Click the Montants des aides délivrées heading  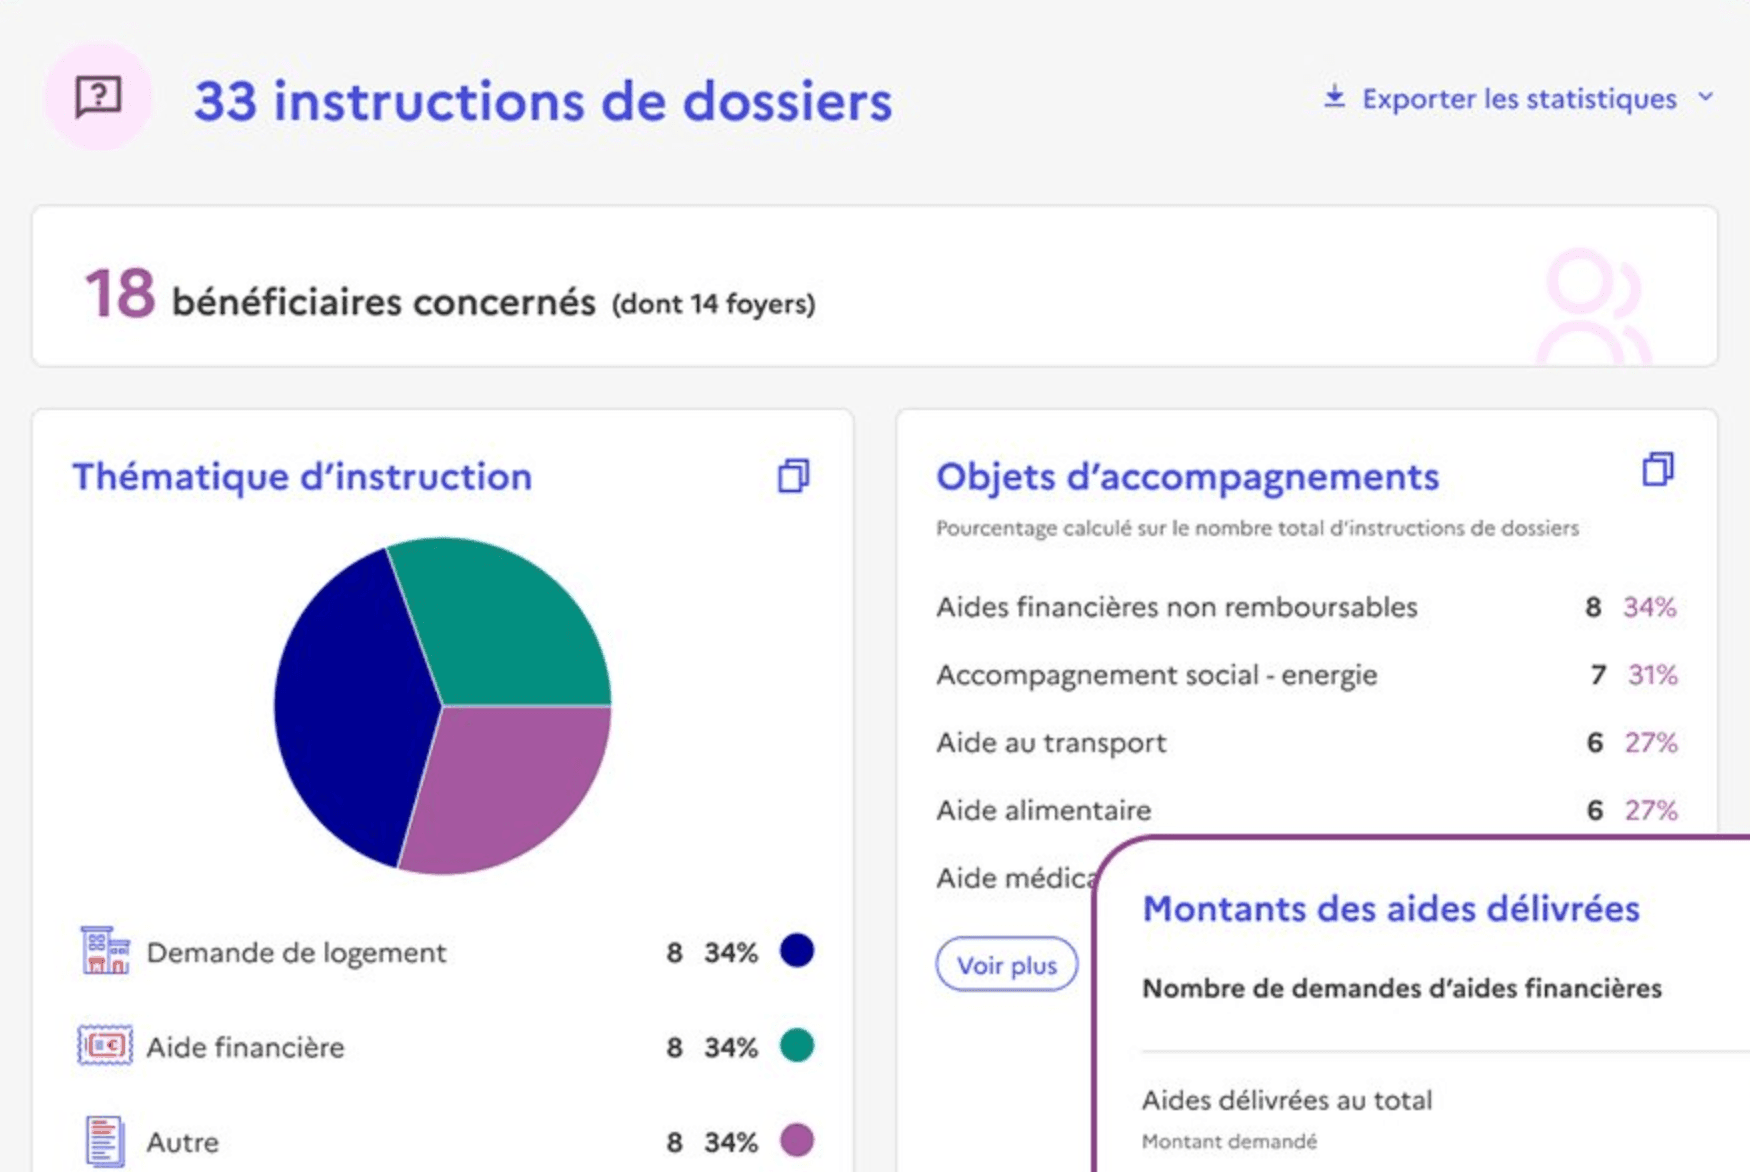coord(1390,908)
